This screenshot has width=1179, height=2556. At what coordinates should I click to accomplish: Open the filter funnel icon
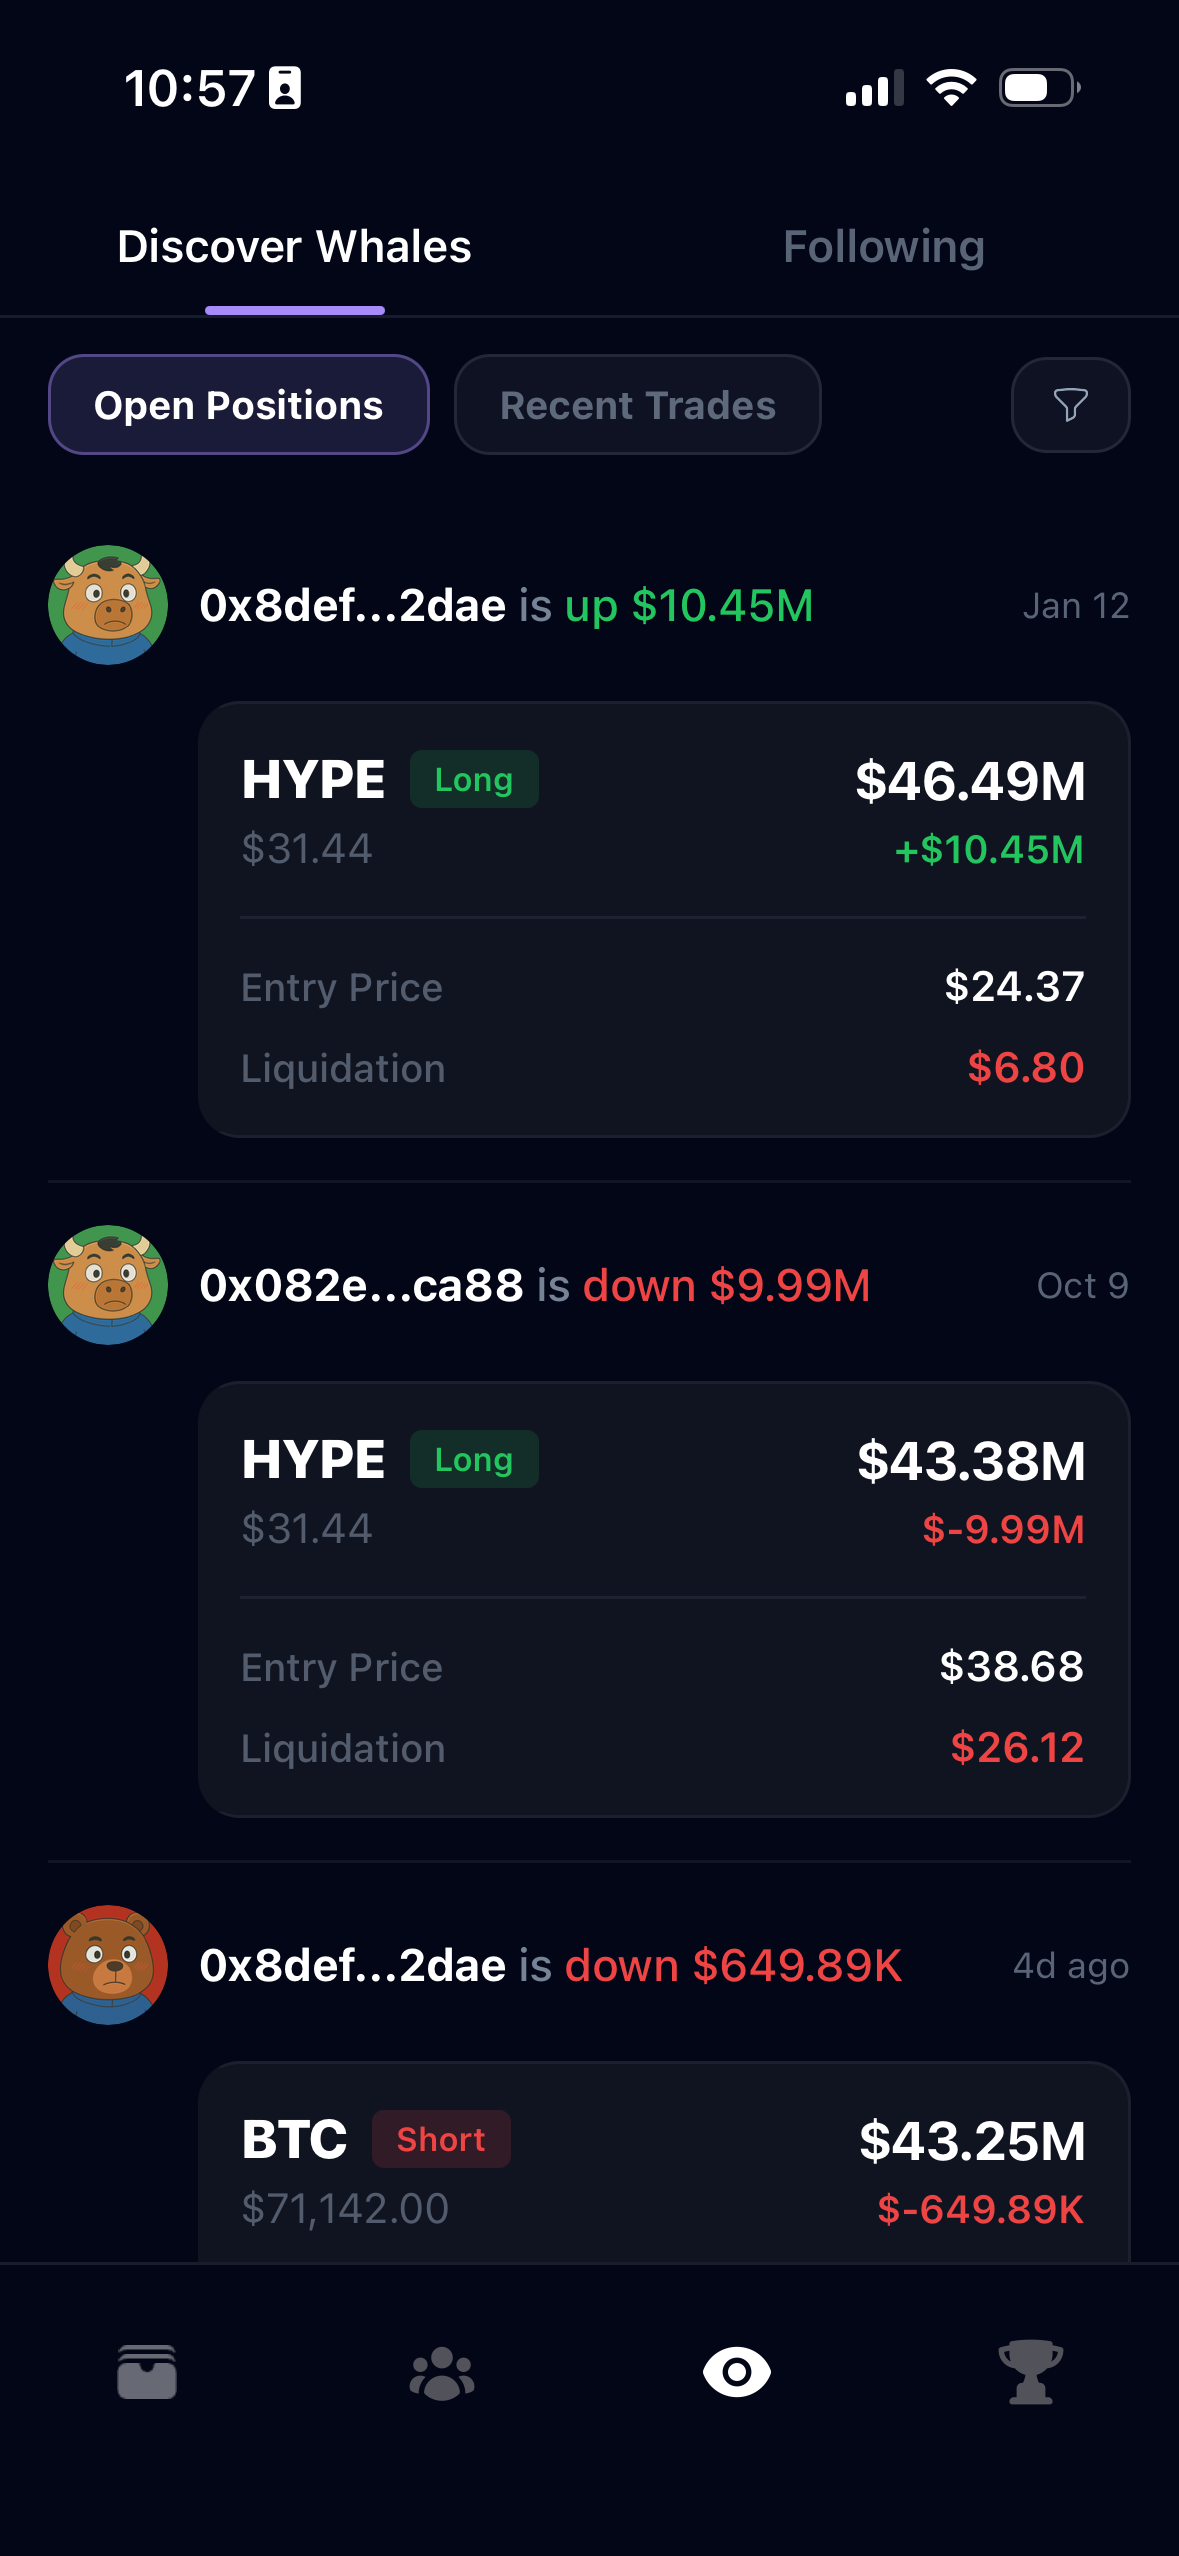1070,405
